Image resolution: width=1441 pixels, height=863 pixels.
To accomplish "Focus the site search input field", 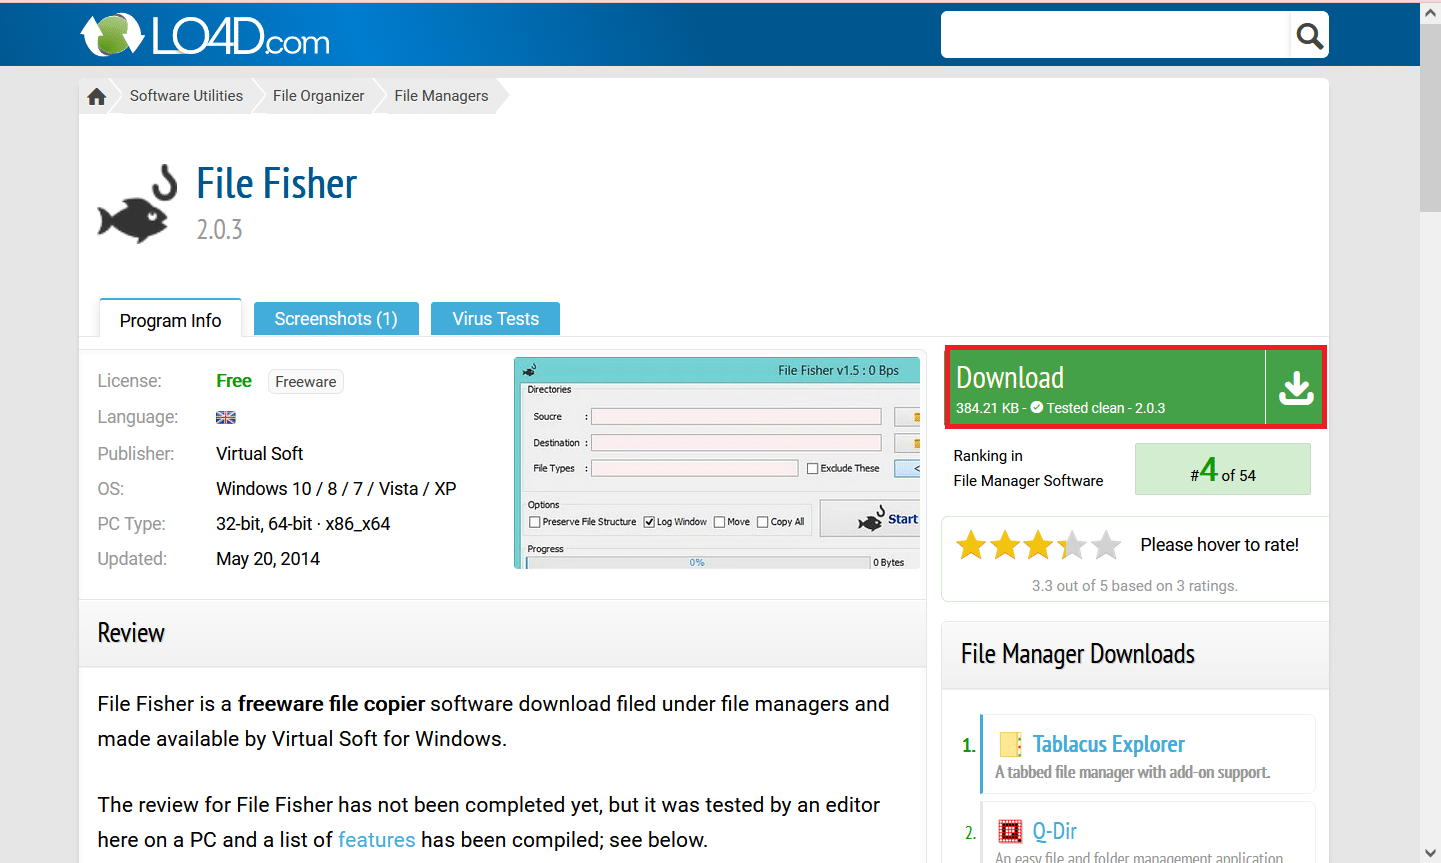I will click(1115, 36).
